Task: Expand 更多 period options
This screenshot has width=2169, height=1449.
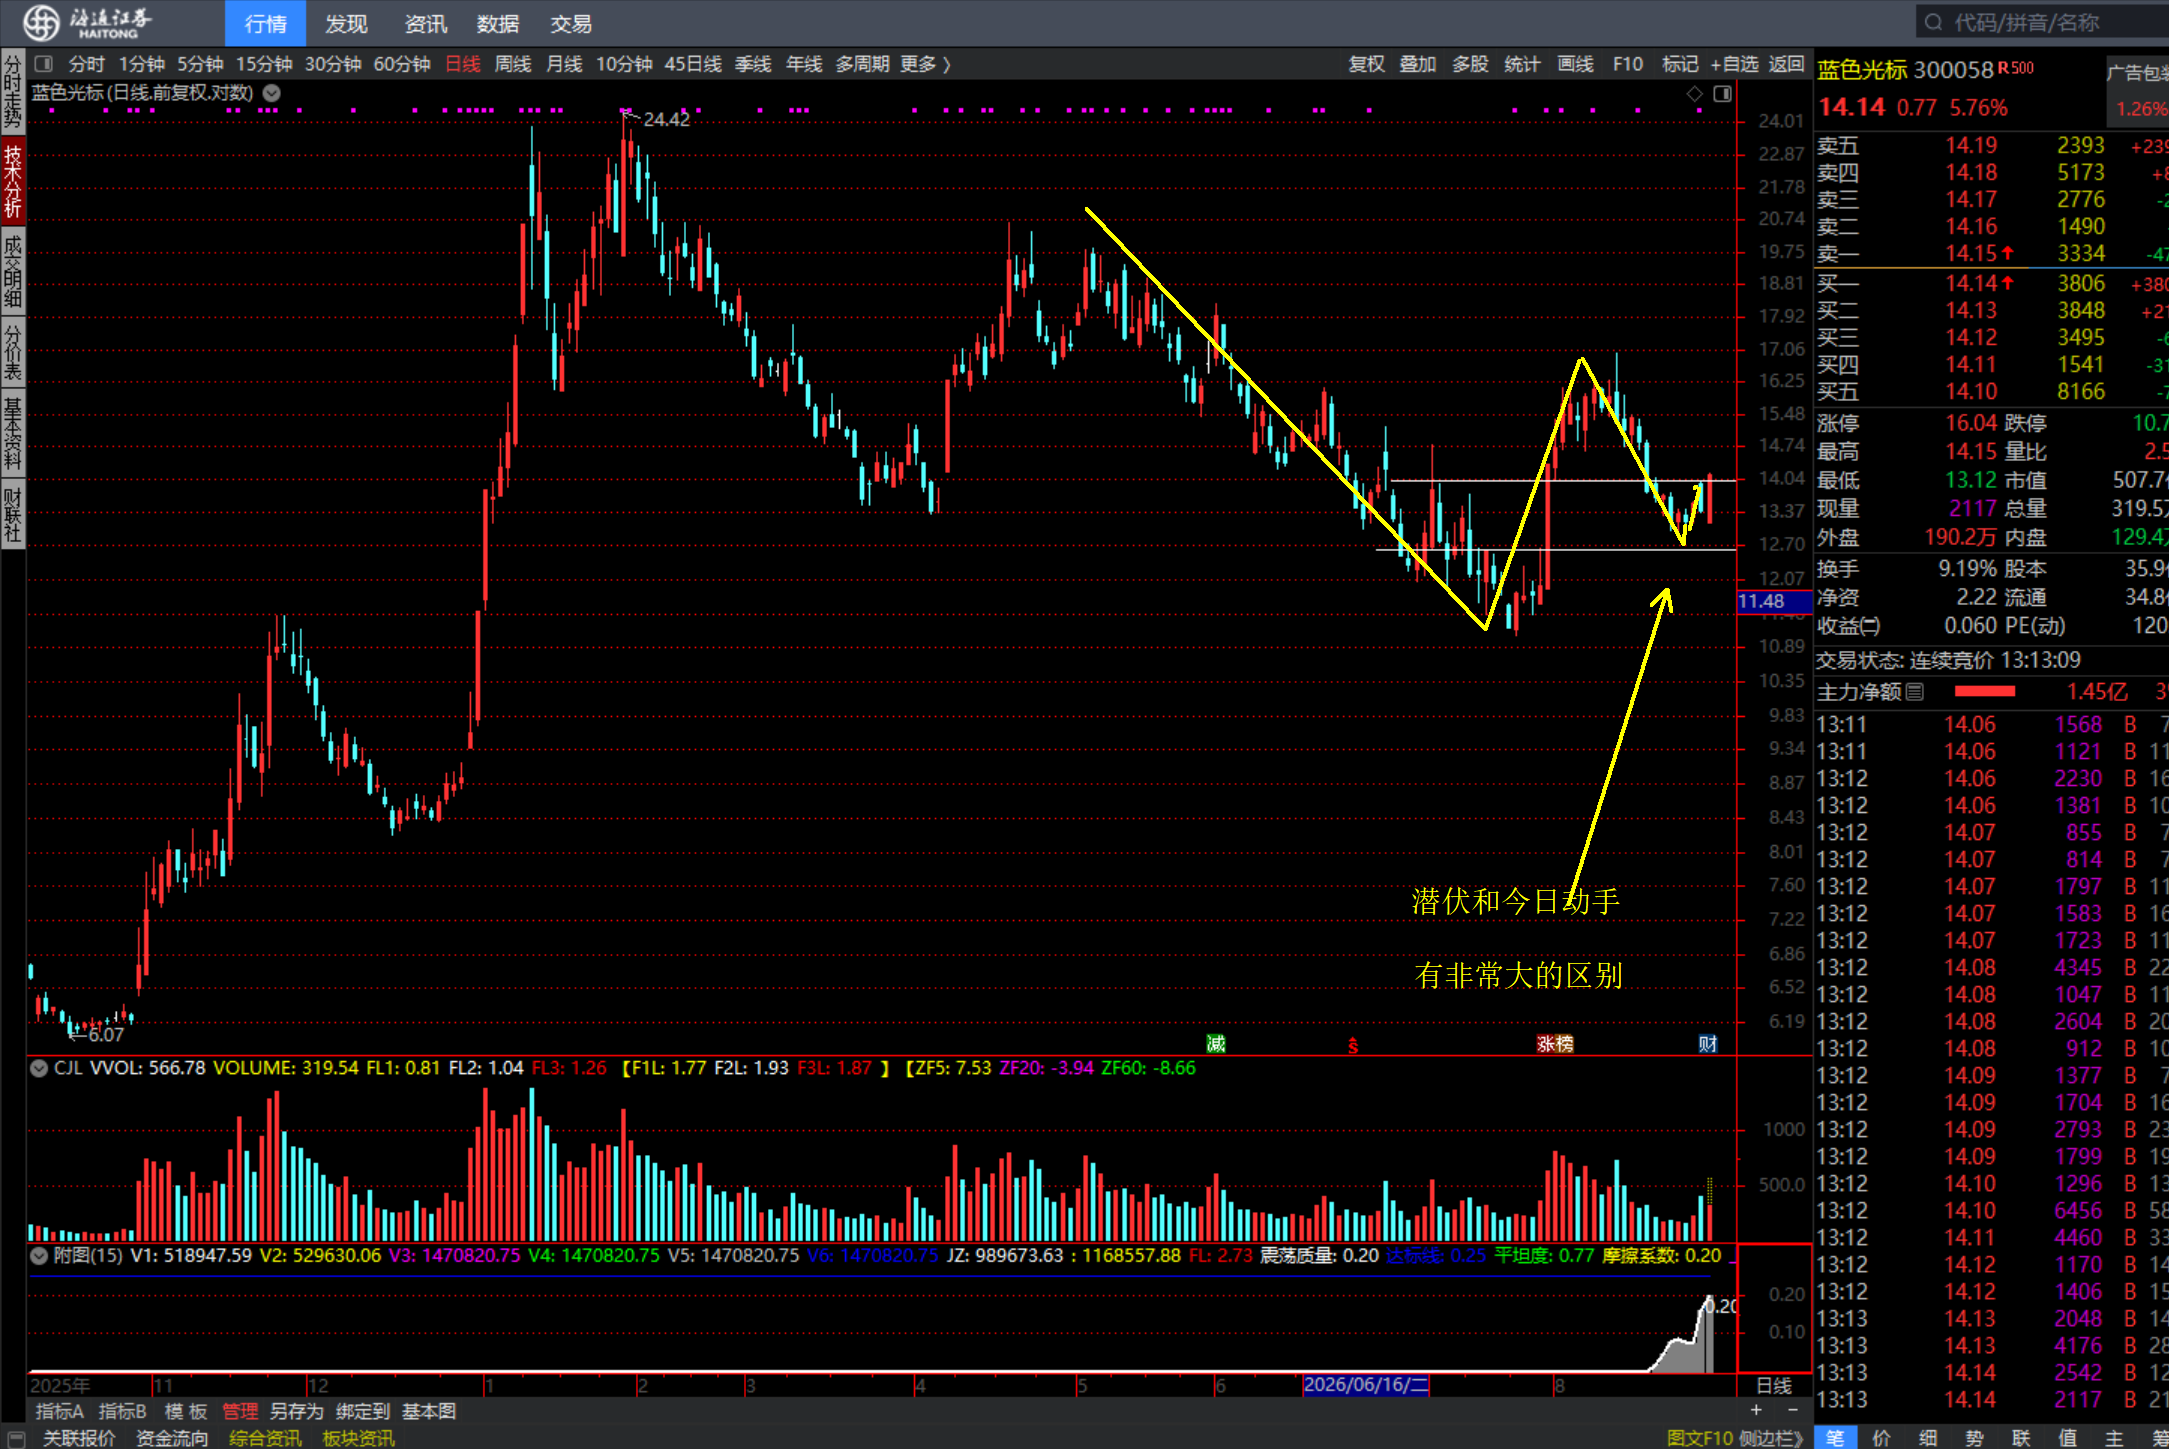Action: pyautogui.click(x=925, y=64)
